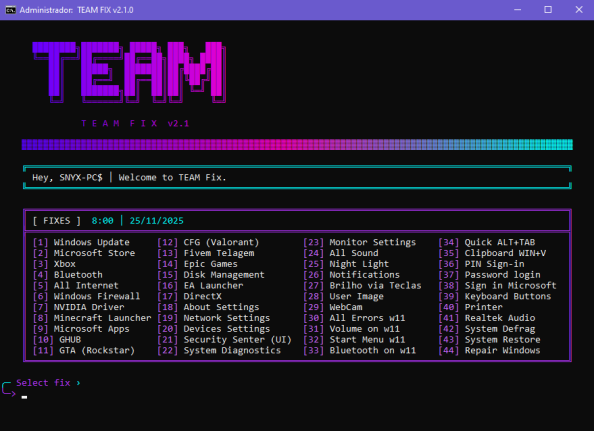Click the window title TEAM FIX v2.1.0
The height and width of the screenshot is (431, 594).
(x=105, y=10)
